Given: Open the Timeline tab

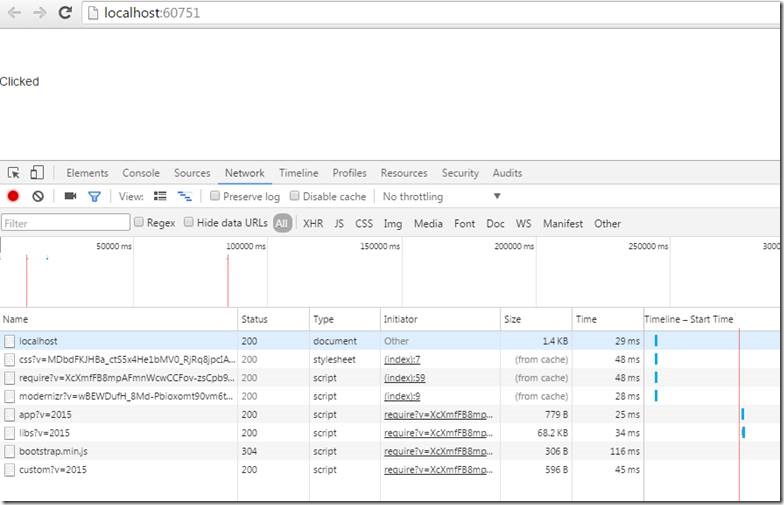Looking at the screenshot, I should pos(298,173).
